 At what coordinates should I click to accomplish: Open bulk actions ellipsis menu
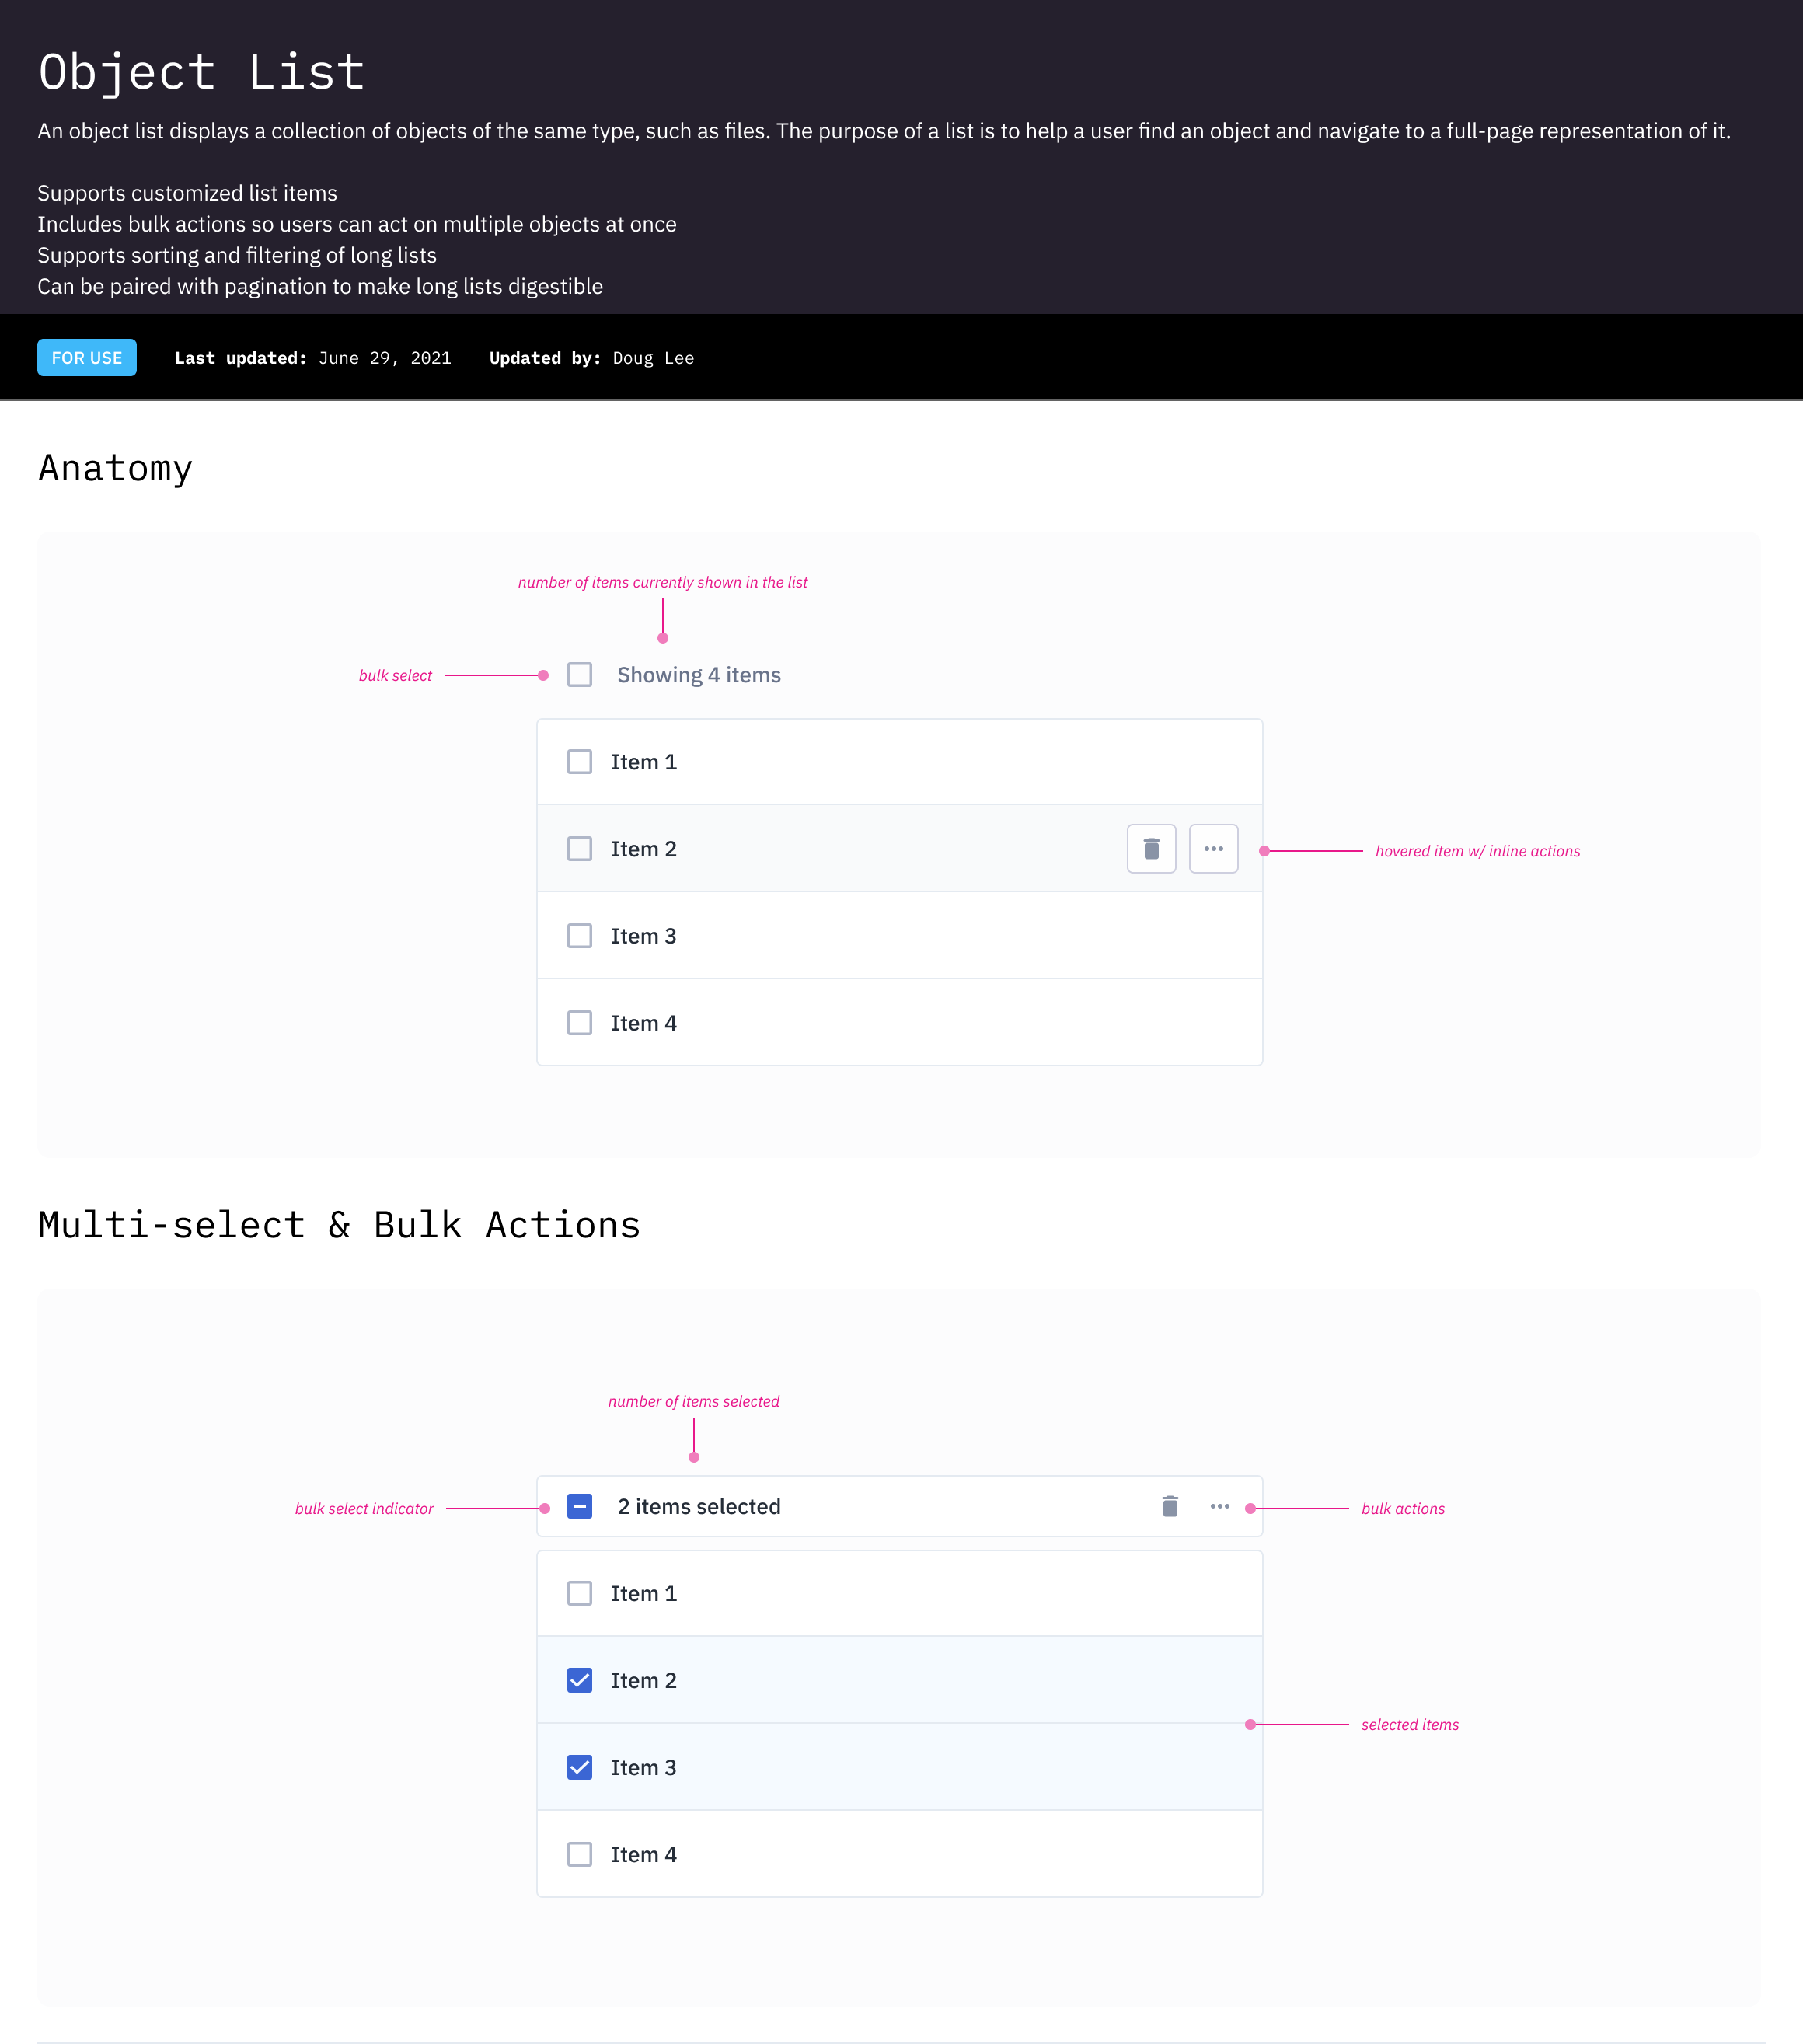pos(1219,1506)
